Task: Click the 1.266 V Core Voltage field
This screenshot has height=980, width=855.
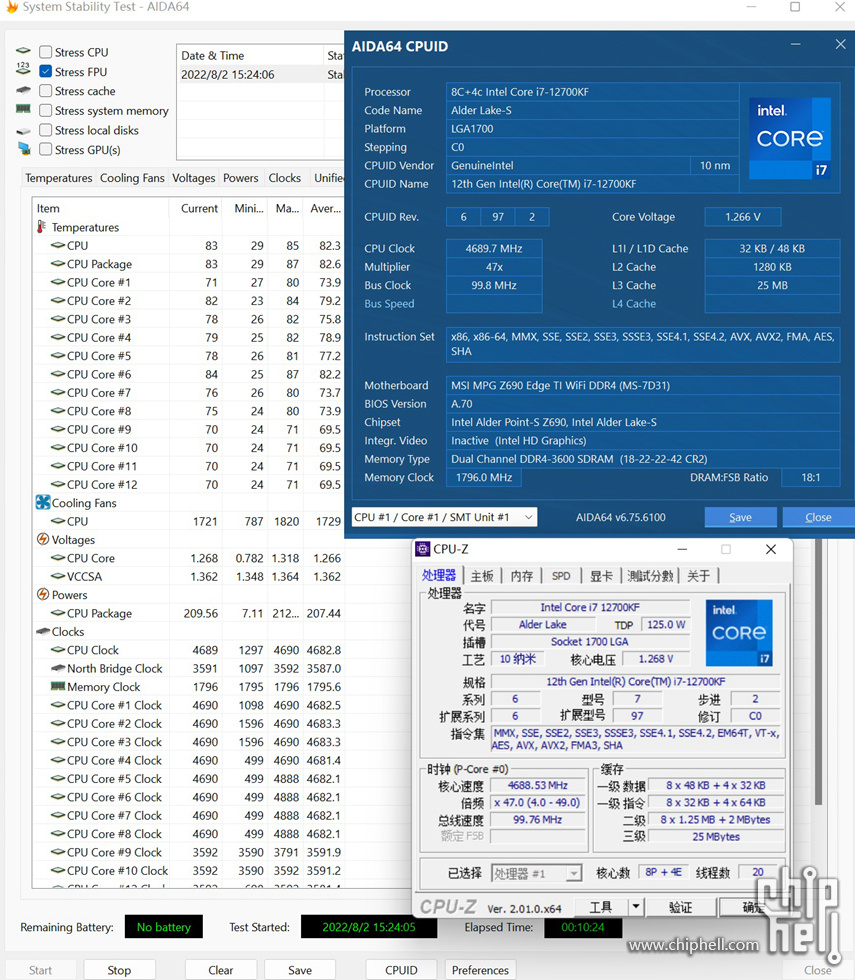Action: [742, 217]
